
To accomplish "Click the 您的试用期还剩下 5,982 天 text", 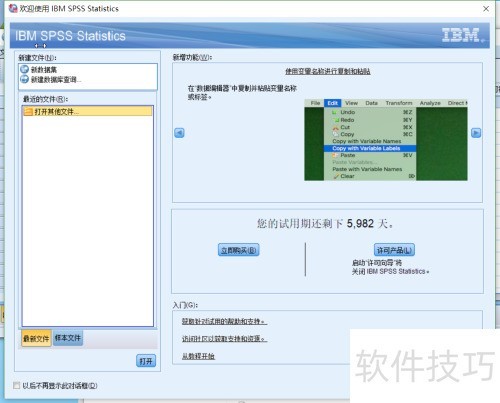I will point(325,223).
